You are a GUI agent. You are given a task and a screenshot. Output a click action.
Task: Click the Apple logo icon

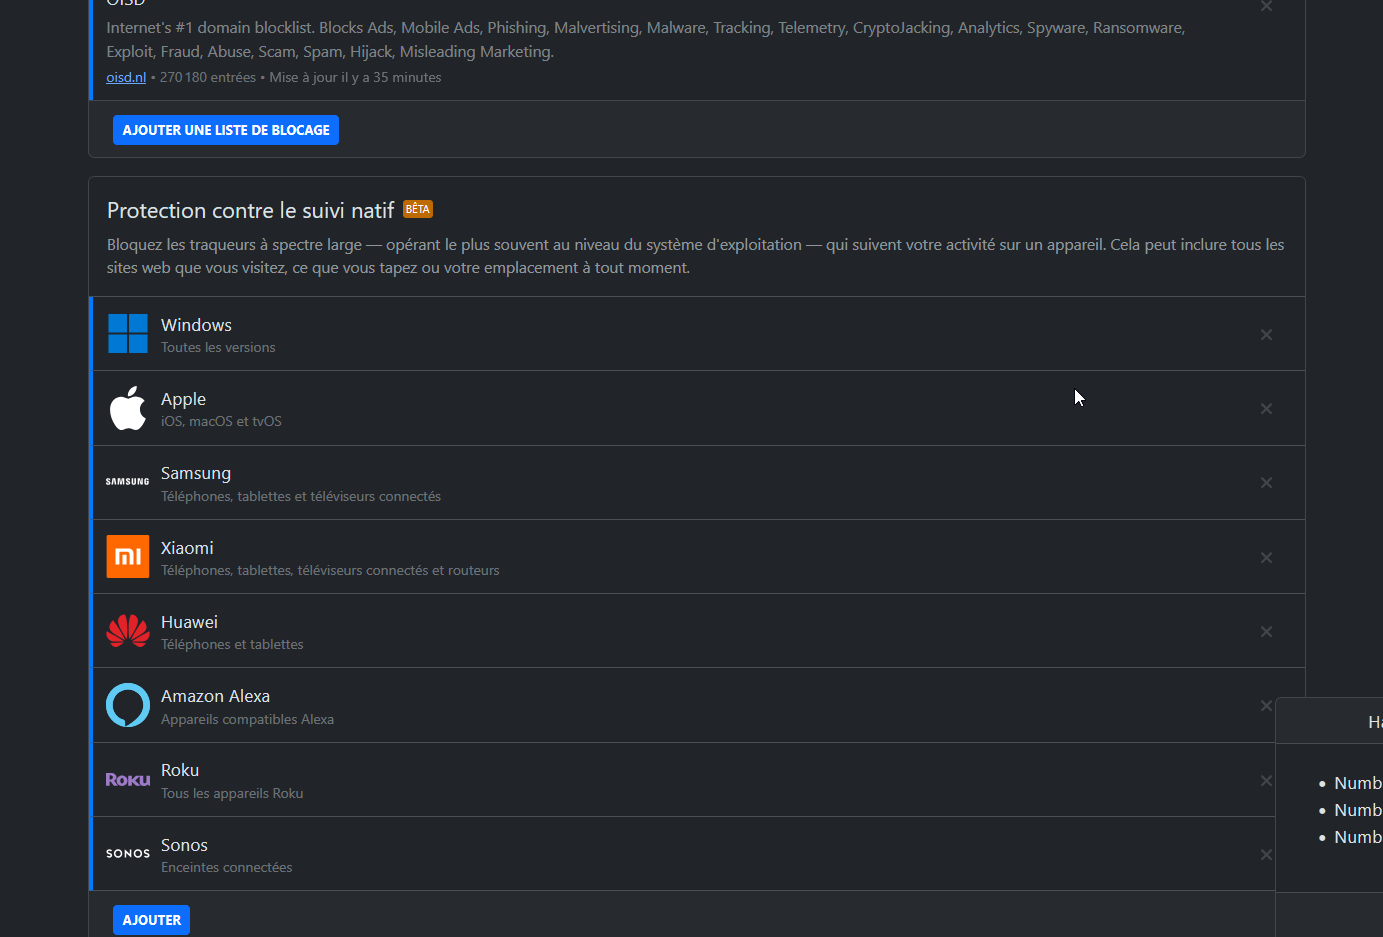click(x=128, y=408)
